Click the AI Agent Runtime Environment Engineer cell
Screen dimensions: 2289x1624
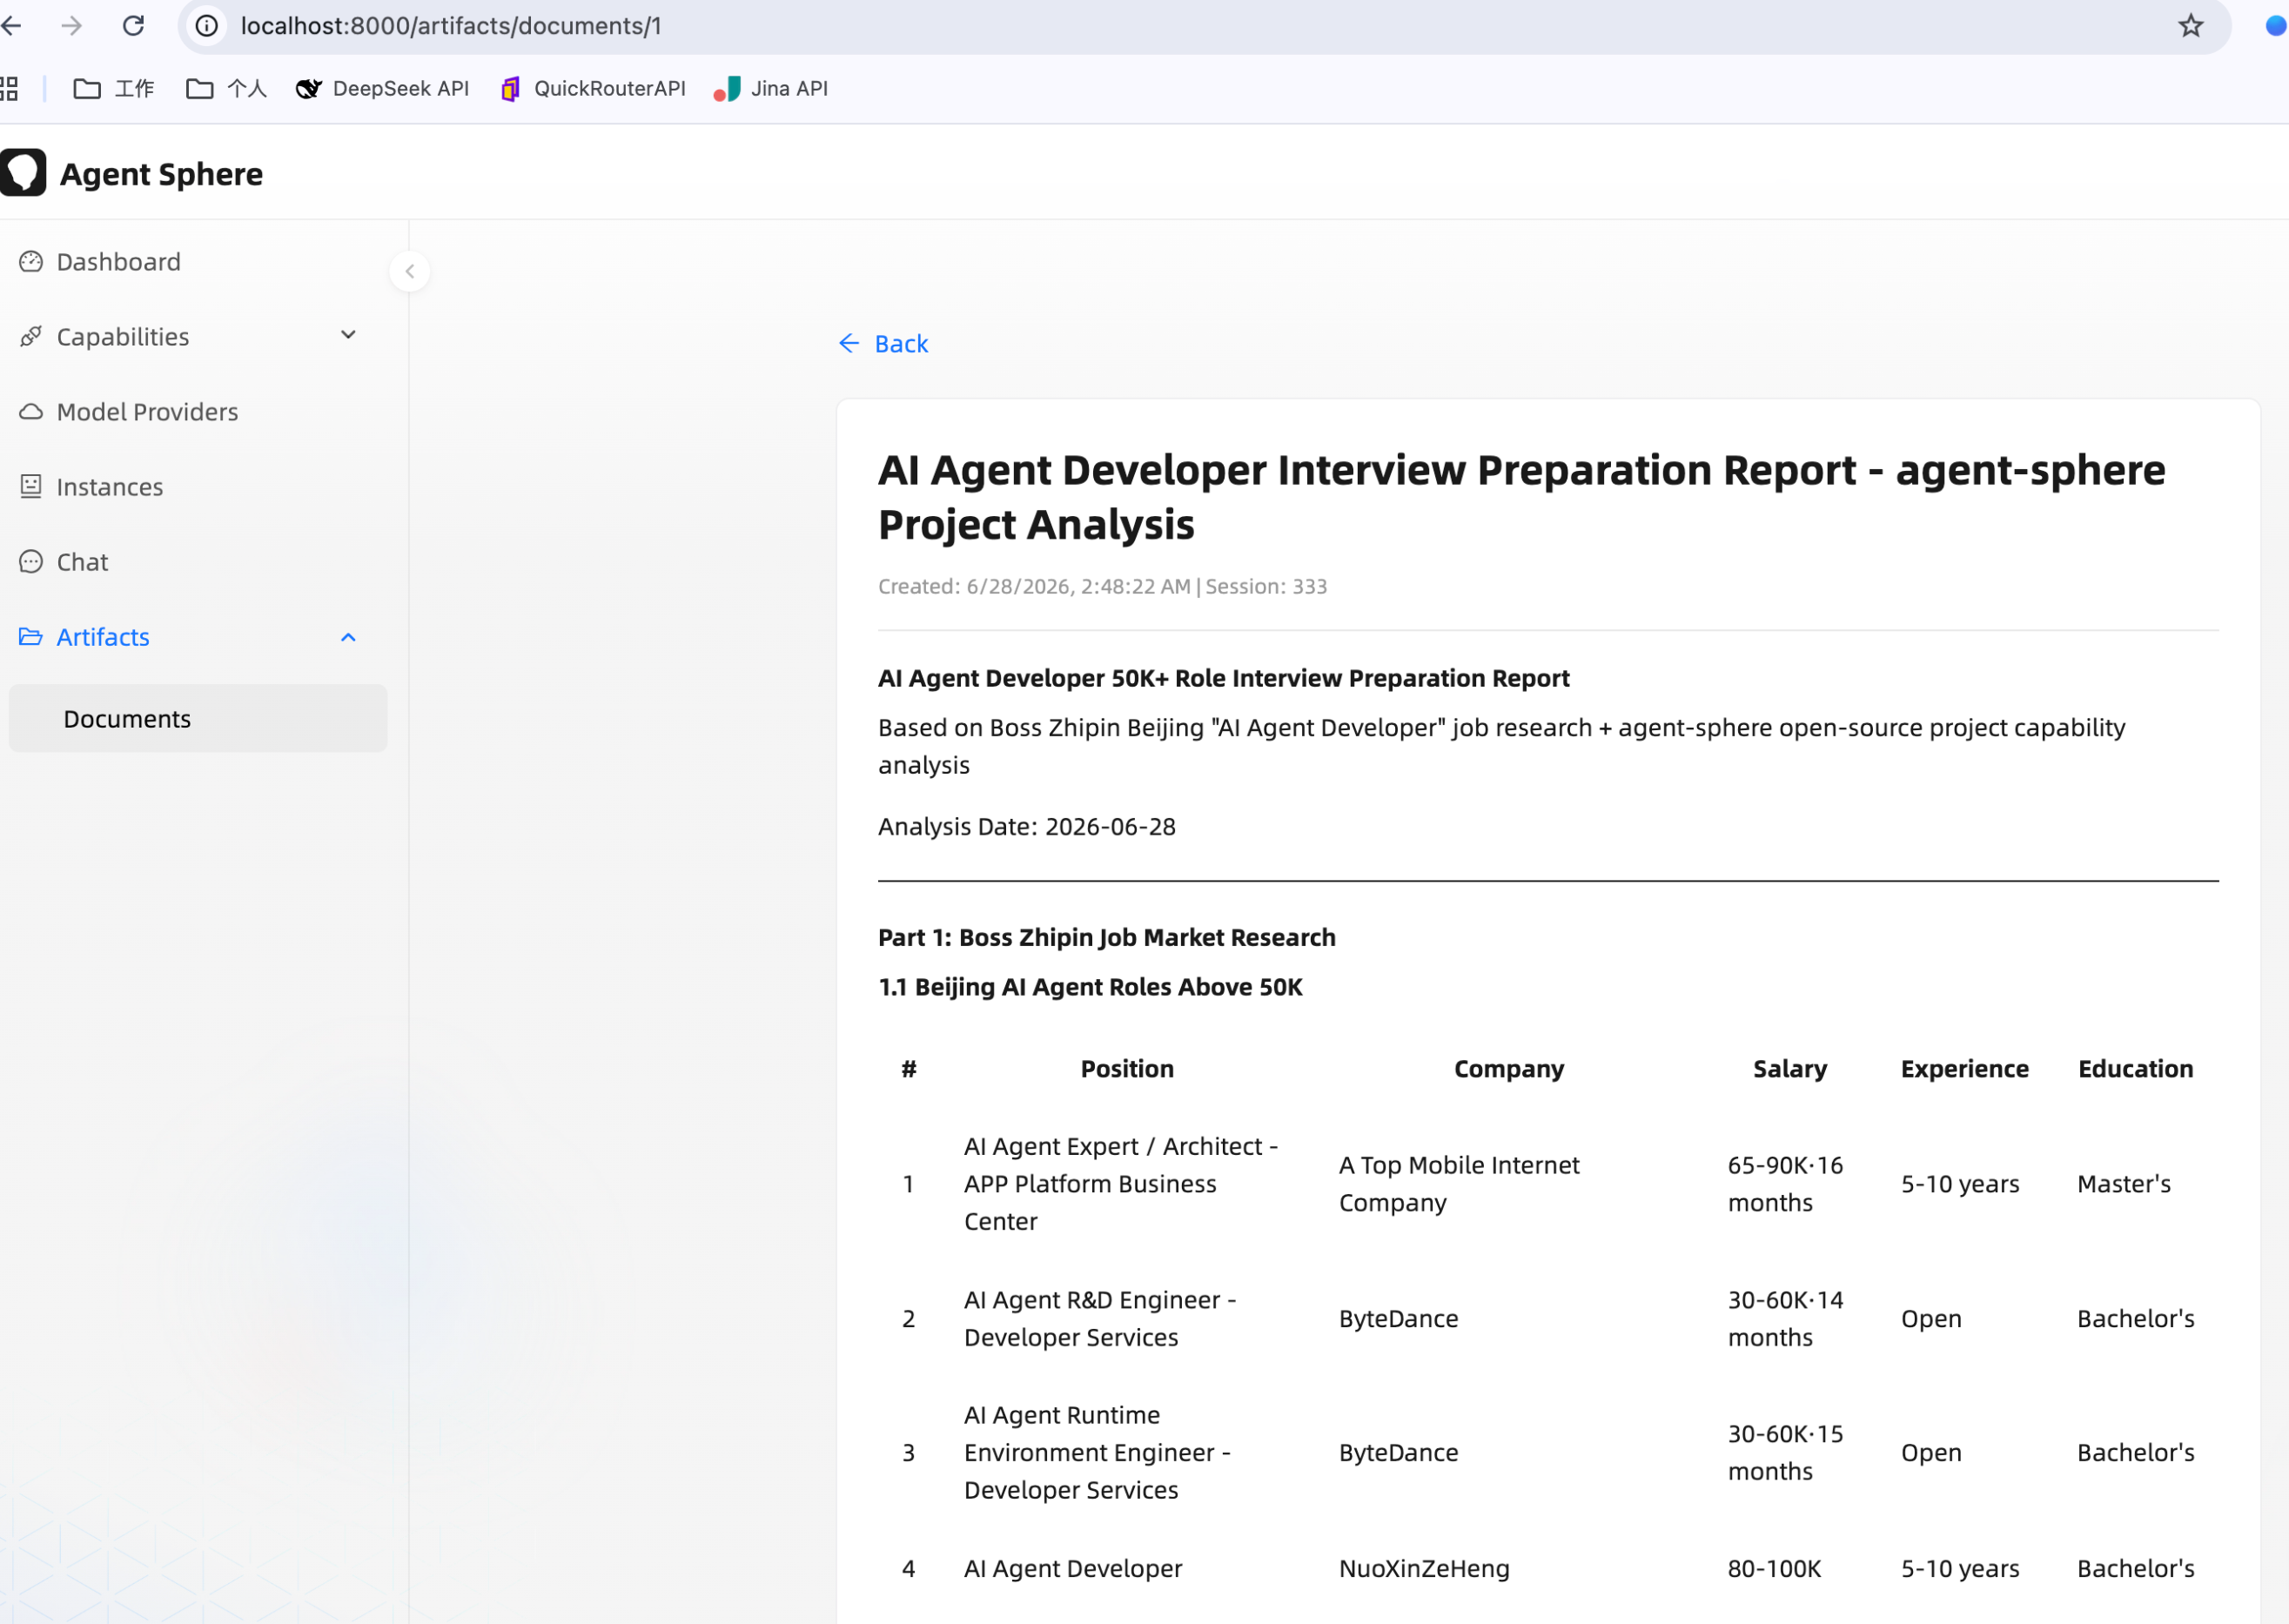(1097, 1453)
